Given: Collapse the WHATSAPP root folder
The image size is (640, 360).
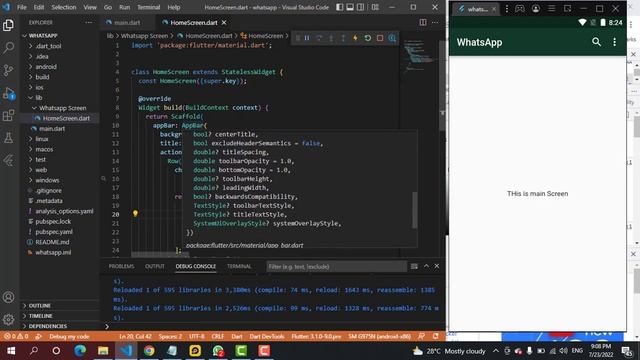Looking at the screenshot, I should click(59, 36).
